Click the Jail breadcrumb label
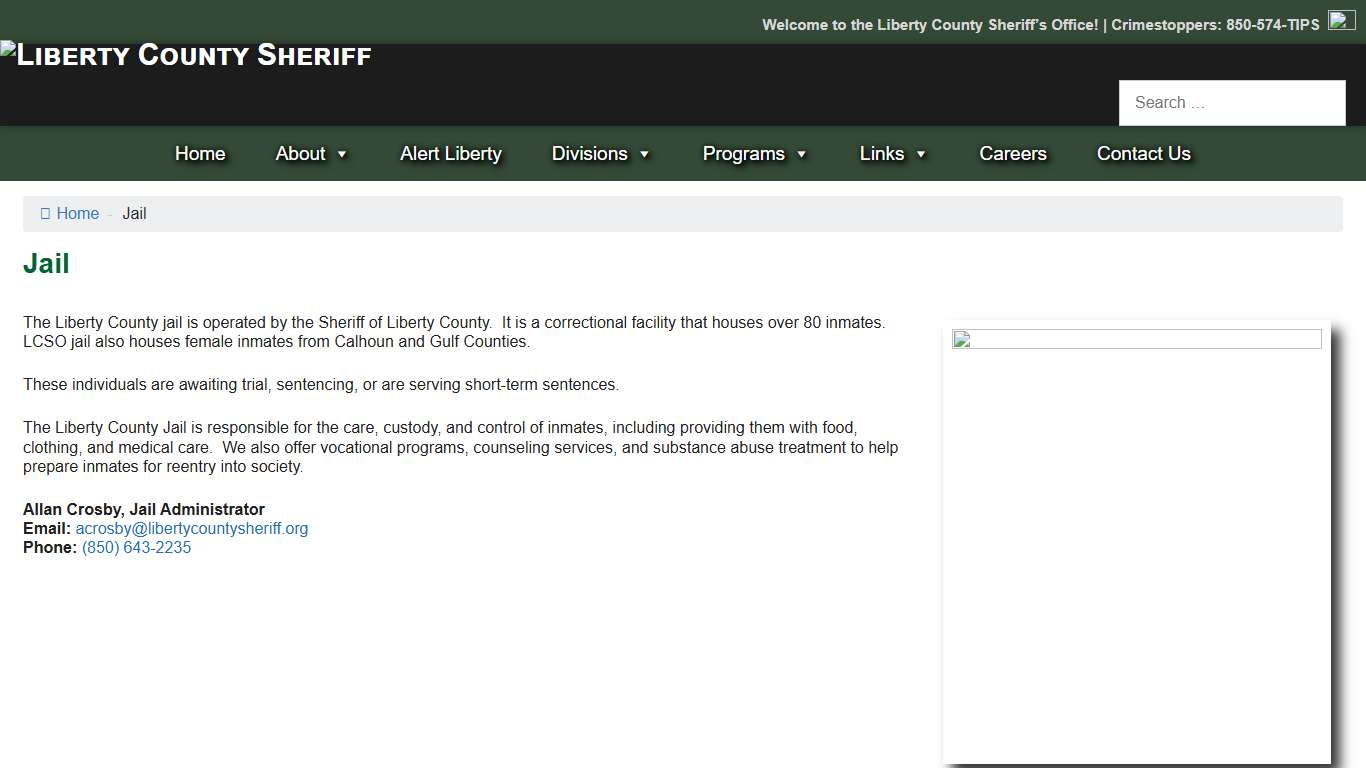The image size is (1366, 768). [134, 213]
